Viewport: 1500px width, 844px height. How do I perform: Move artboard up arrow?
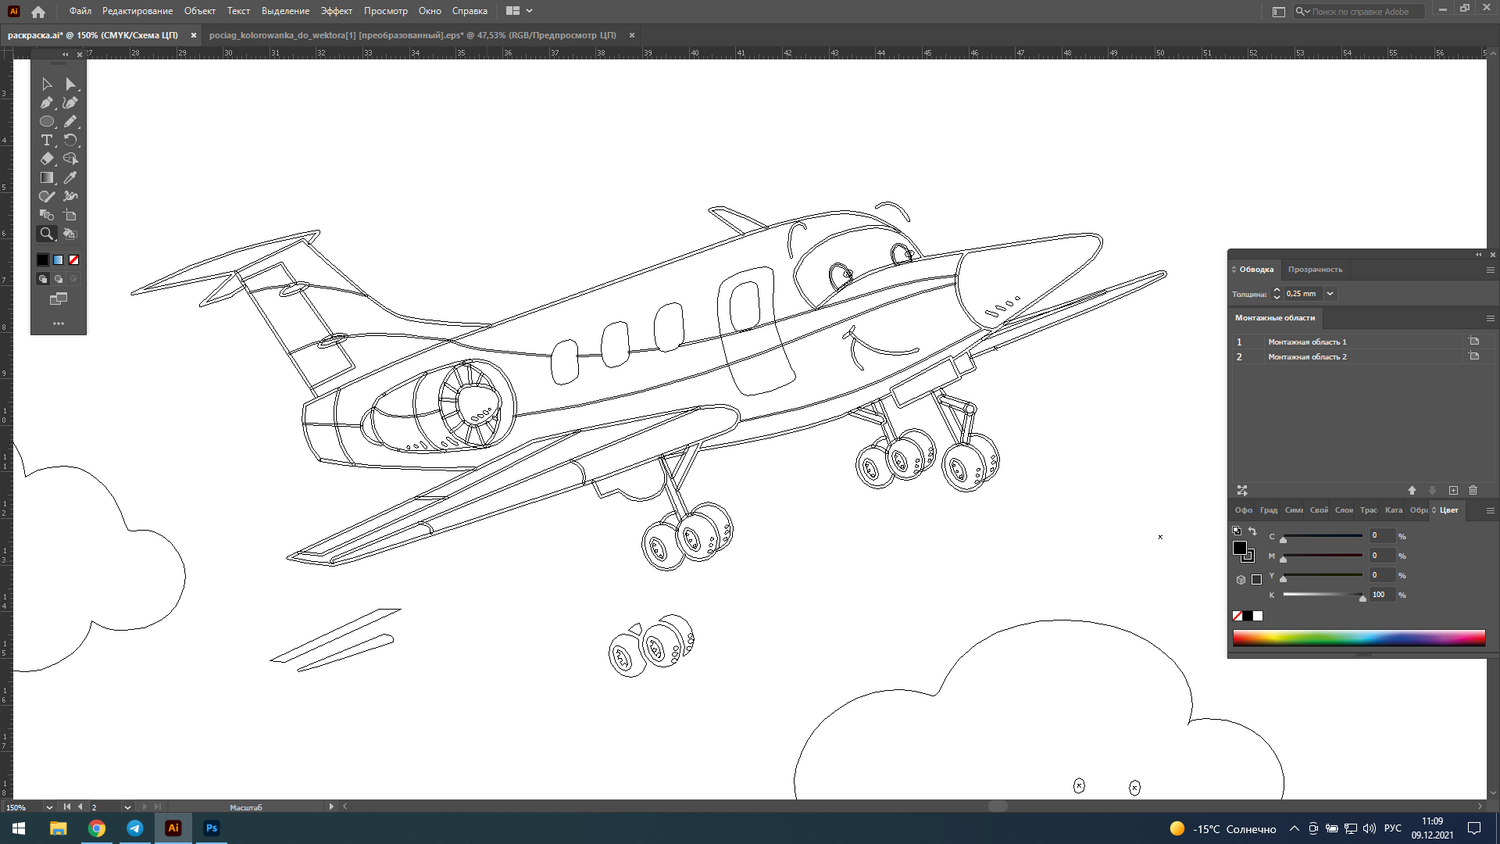pyautogui.click(x=1412, y=490)
